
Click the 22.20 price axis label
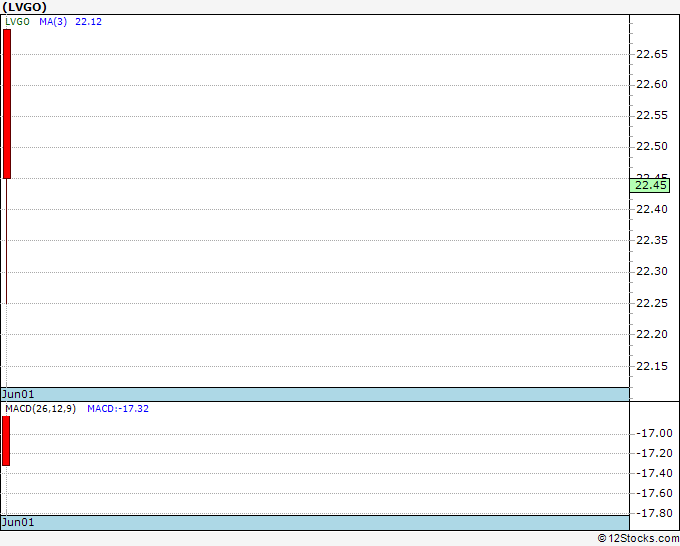pyautogui.click(x=651, y=334)
